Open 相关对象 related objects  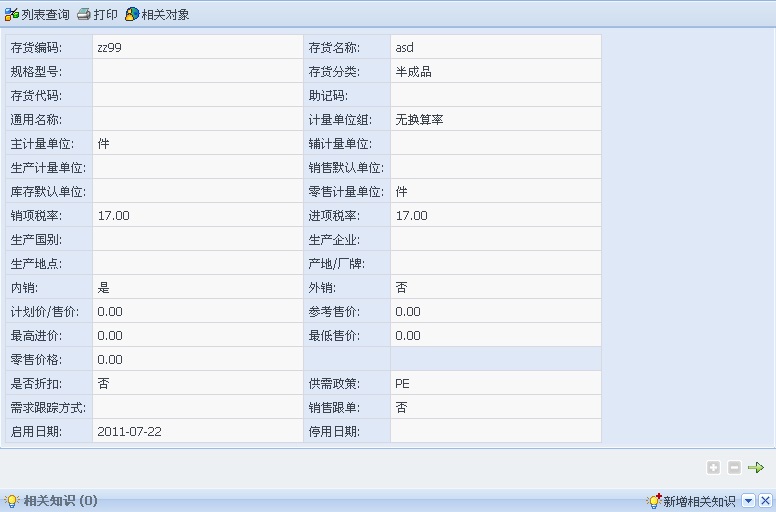157,15
